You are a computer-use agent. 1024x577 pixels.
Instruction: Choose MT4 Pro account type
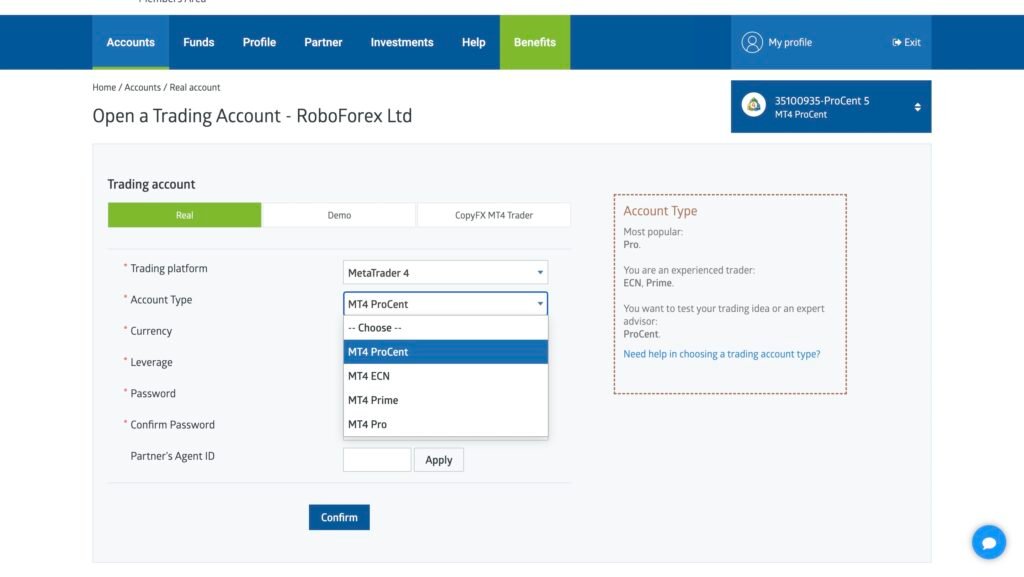[x=445, y=424]
